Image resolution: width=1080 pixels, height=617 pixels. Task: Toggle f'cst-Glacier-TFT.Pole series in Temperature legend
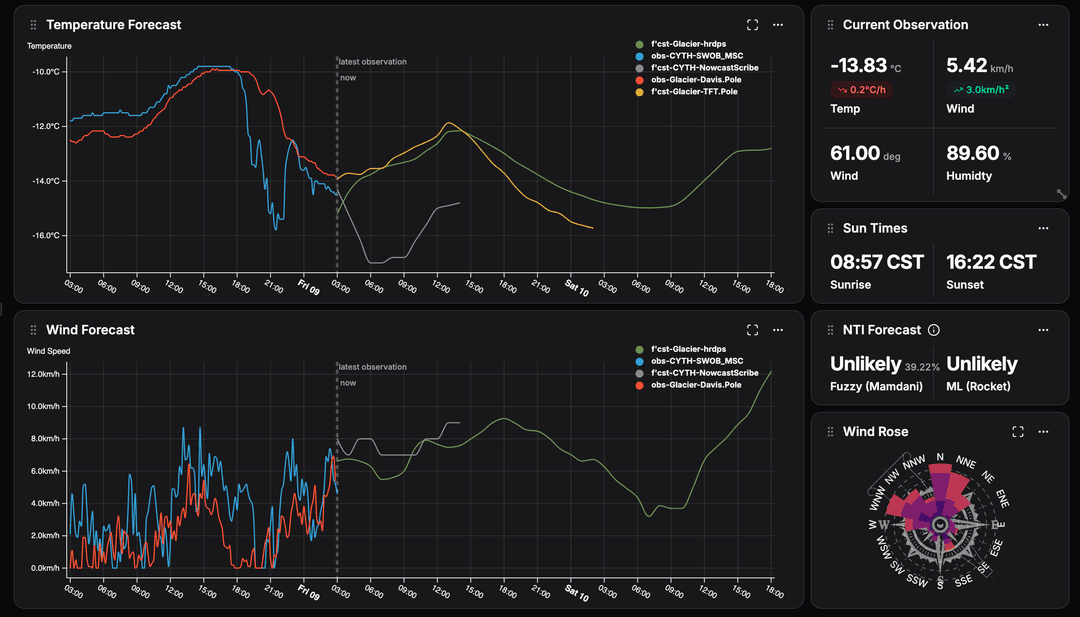pyautogui.click(x=693, y=92)
